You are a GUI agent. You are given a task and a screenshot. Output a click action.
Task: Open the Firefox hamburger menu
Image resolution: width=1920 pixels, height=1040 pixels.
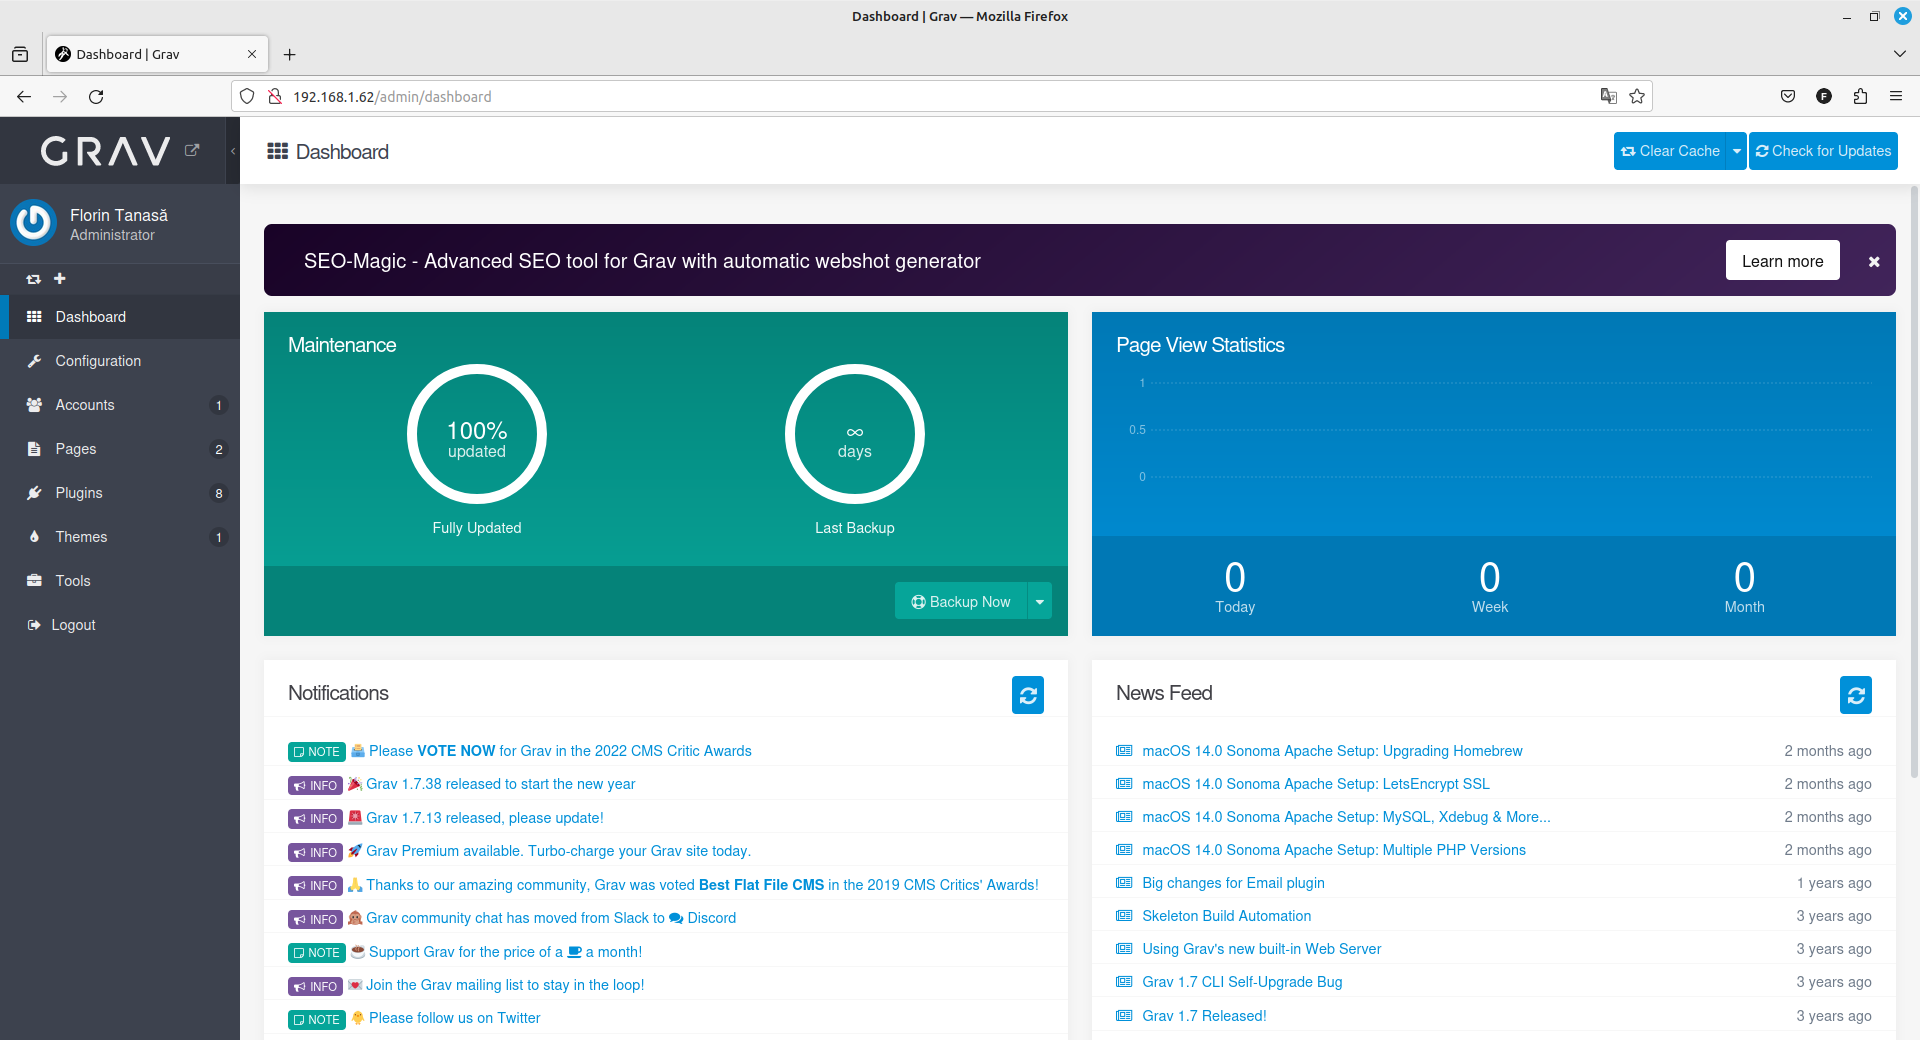1896,97
